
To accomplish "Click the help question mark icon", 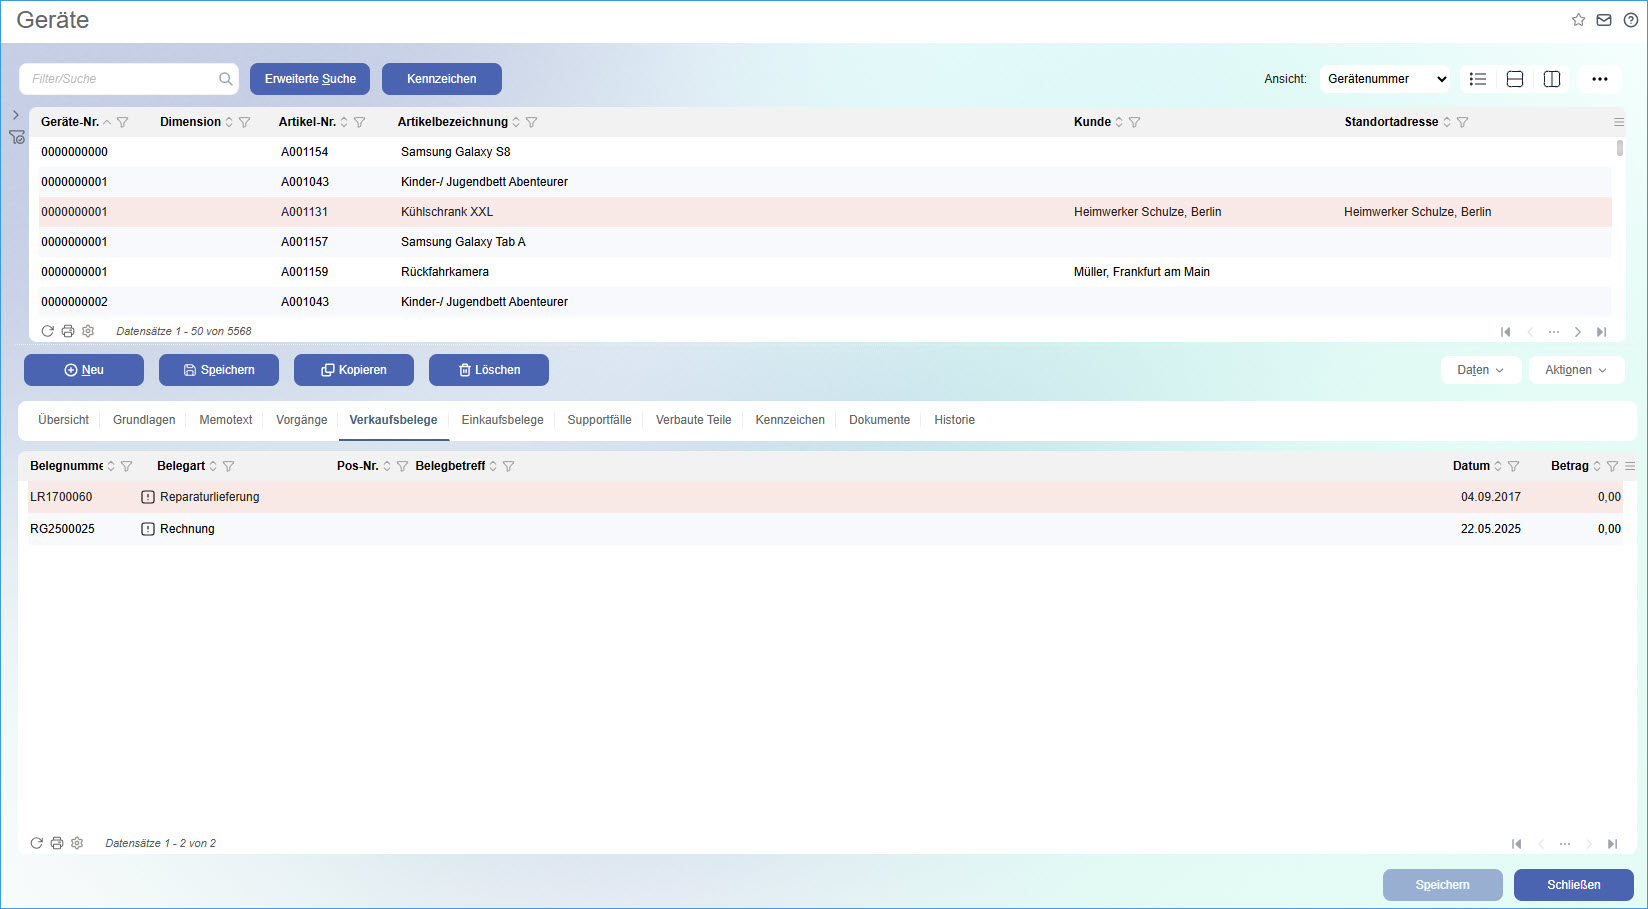I will pyautogui.click(x=1630, y=20).
